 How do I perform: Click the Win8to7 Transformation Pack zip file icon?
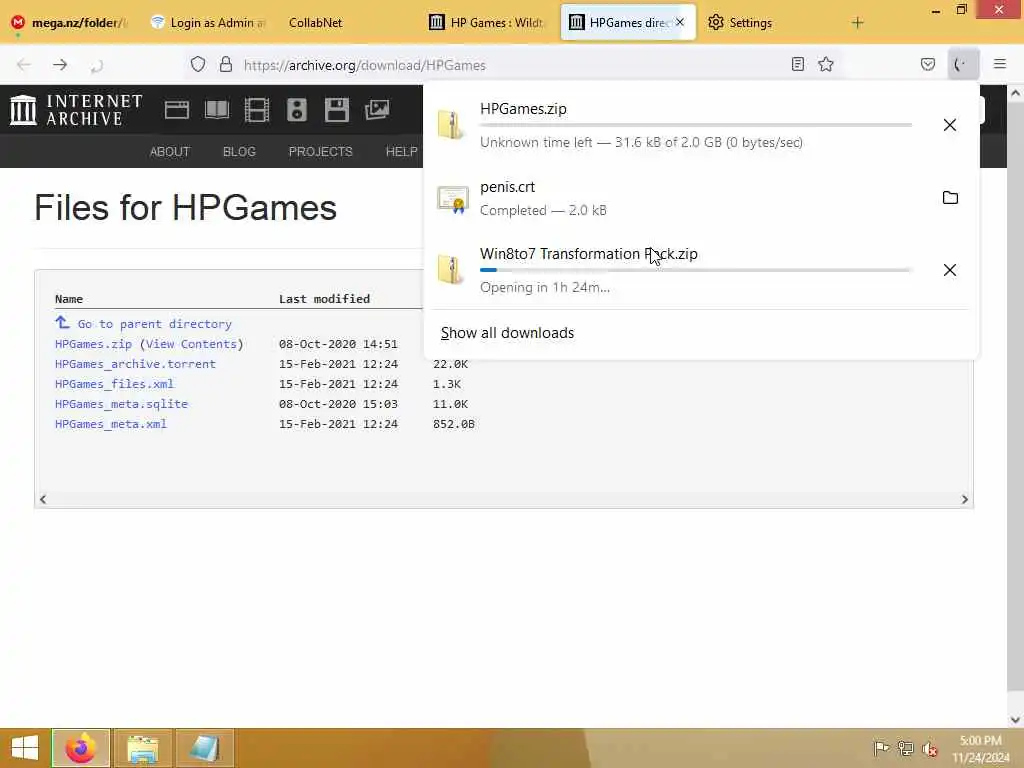pos(451,269)
